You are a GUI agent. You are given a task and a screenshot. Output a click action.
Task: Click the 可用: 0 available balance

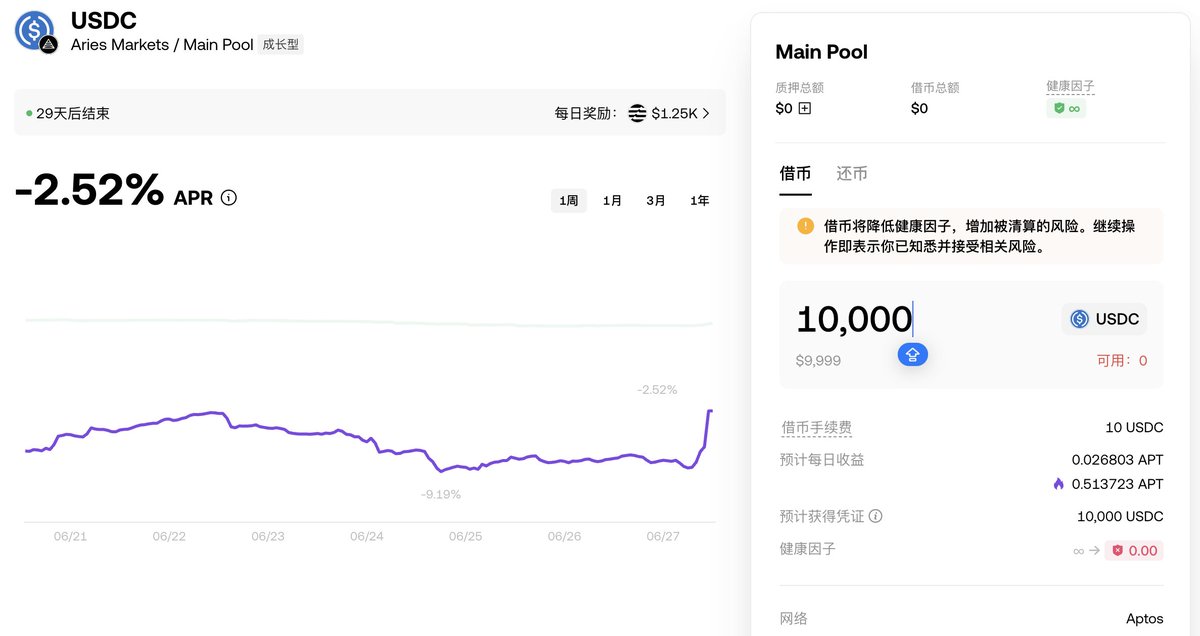(1122, 360)
